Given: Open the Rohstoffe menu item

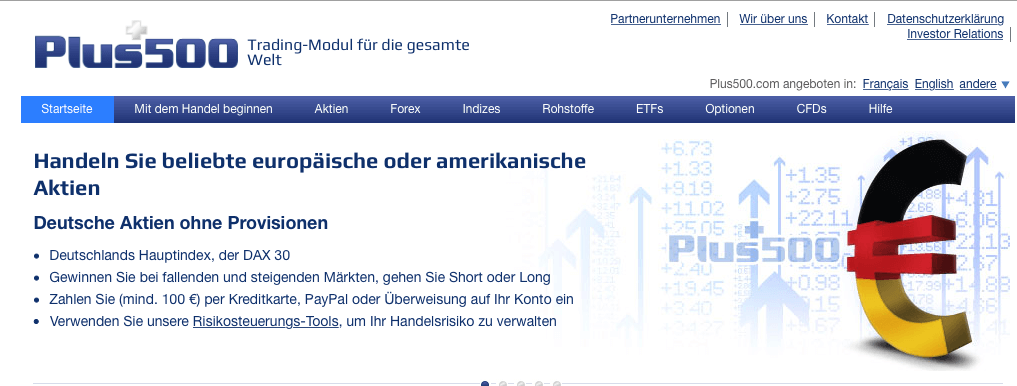Looking at the screenshot, I should (568, 109).
